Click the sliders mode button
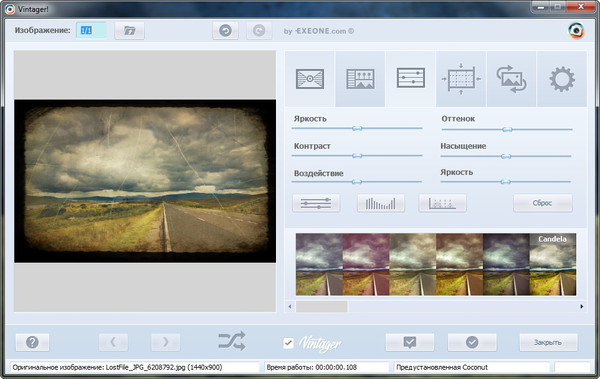This screenshot has width=600, height=379. point(316,203)
